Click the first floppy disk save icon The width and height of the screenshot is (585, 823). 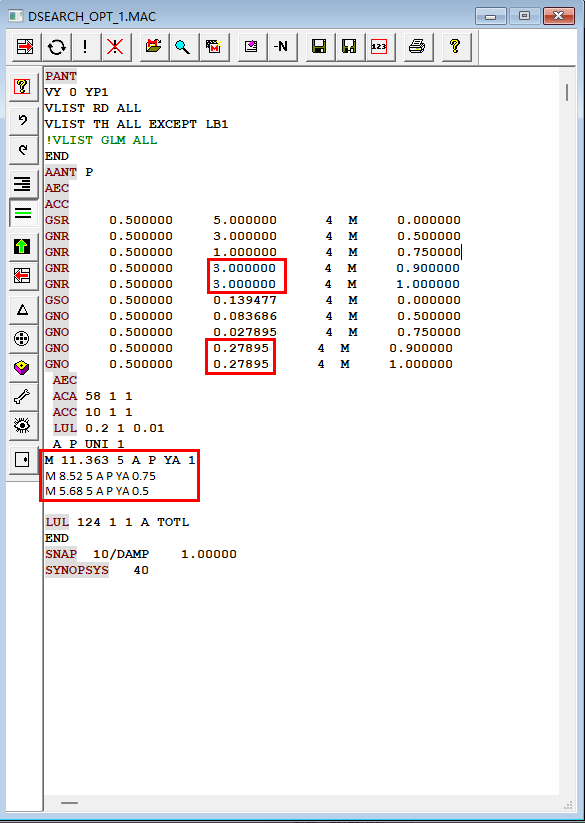[x=319, y=47]
